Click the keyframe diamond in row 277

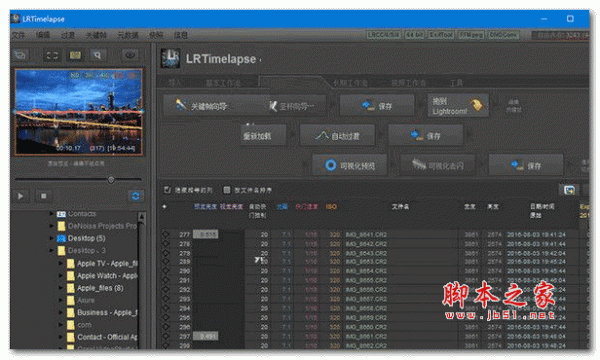pos(166,234)
